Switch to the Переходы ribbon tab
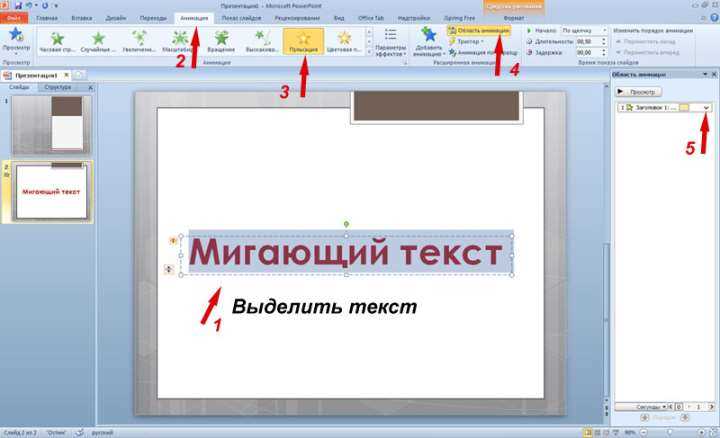Viewport: 720px width, 438px height. 153,18
